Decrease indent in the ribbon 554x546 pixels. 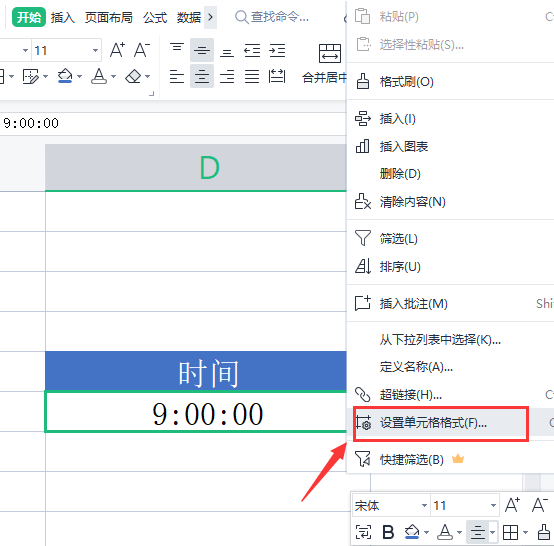252,50
